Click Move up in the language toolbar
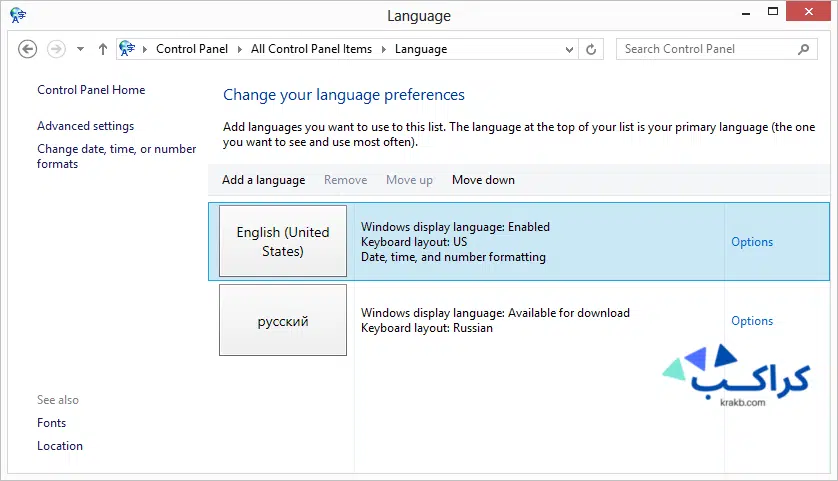838x481 pixels. coord(409,180)
